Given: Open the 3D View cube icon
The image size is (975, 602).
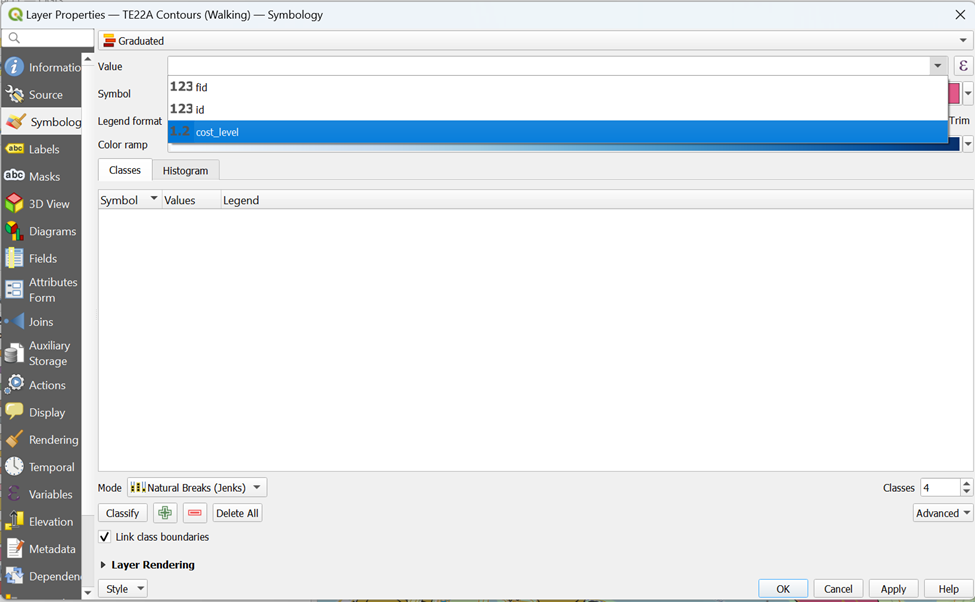Looking at the screenshot, I should tap(14, 203).
